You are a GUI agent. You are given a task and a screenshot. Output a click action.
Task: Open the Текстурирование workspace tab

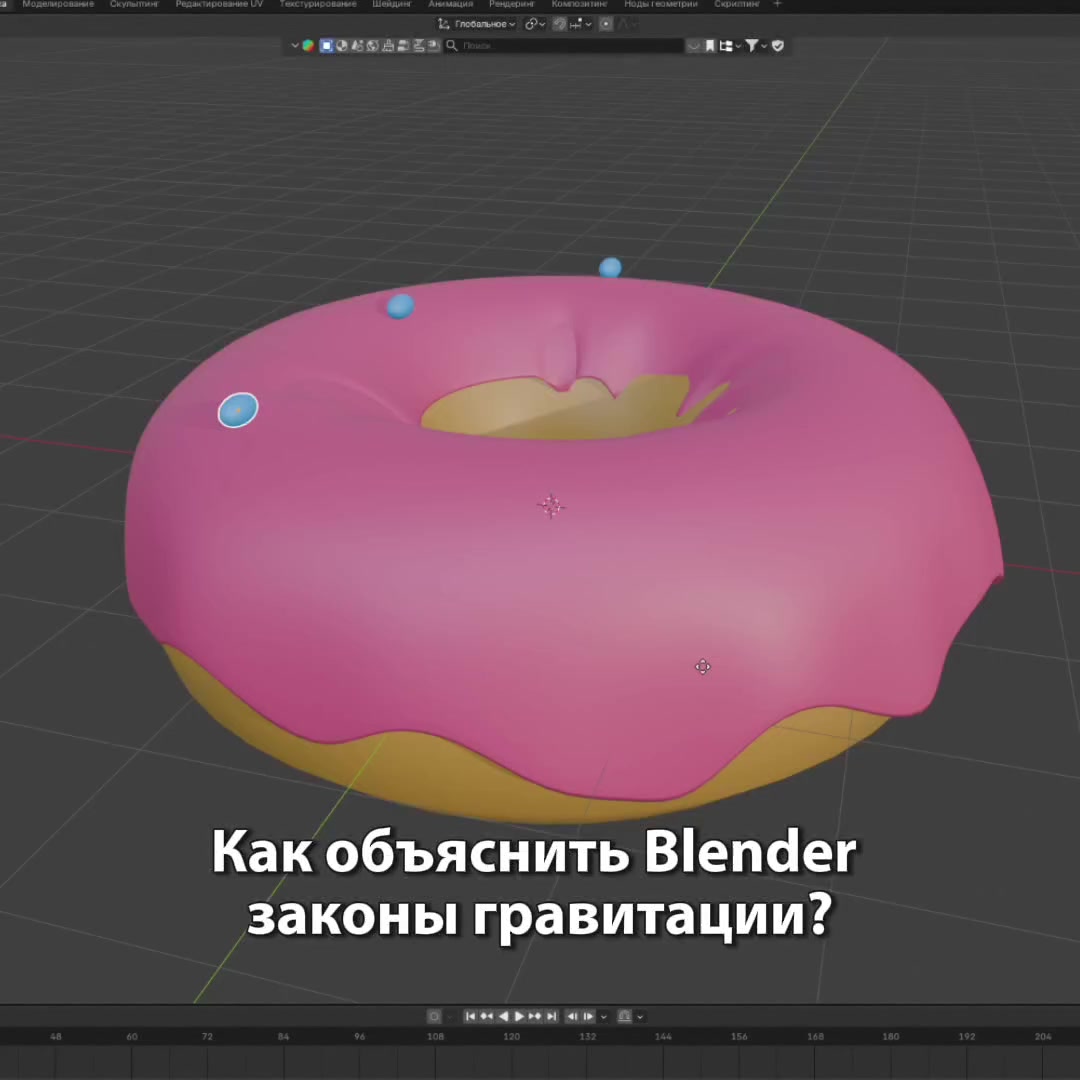(x=318, y=4)
